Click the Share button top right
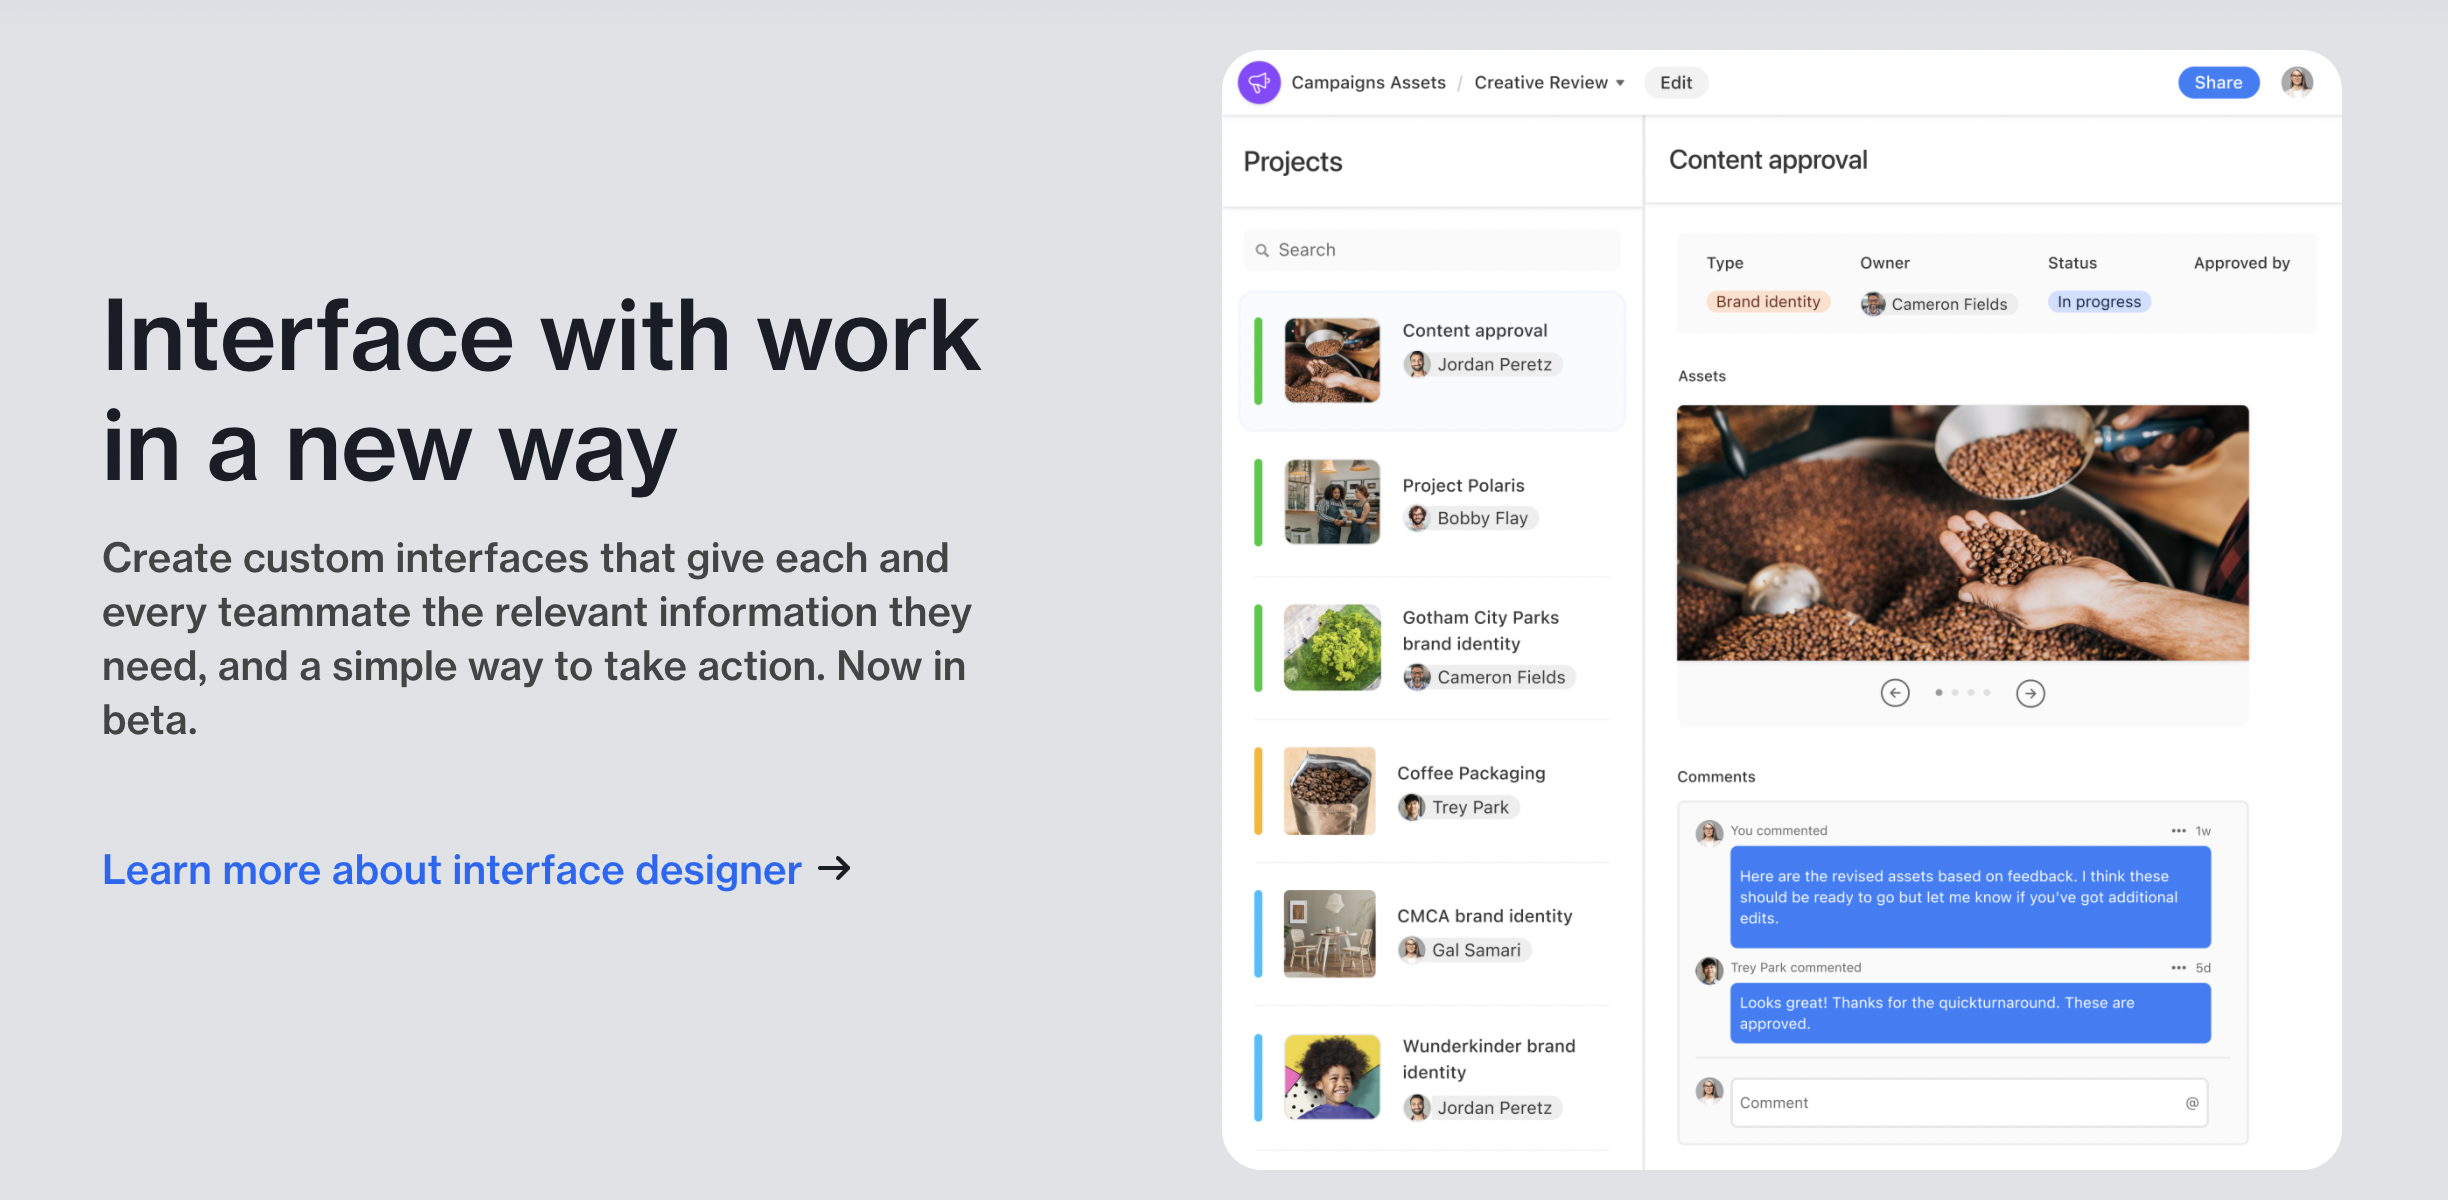This screenshot has height=1200, width=2448. click(x=2217, y=81)
